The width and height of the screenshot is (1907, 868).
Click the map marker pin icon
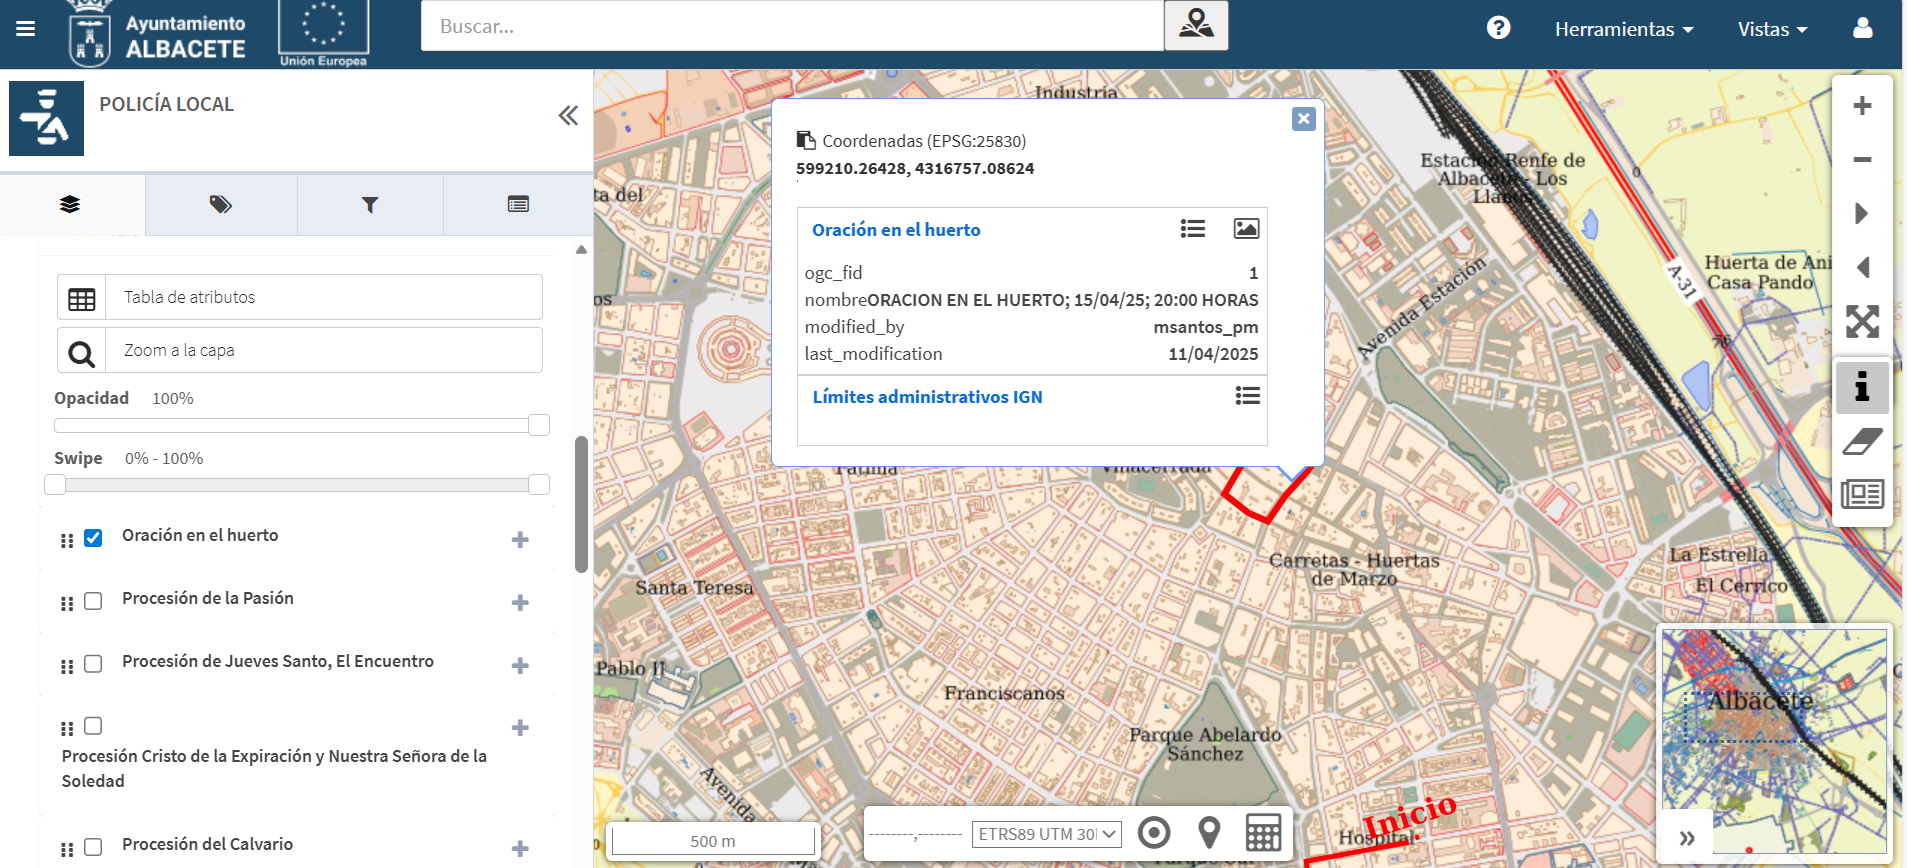click(x=1209, y=832)
